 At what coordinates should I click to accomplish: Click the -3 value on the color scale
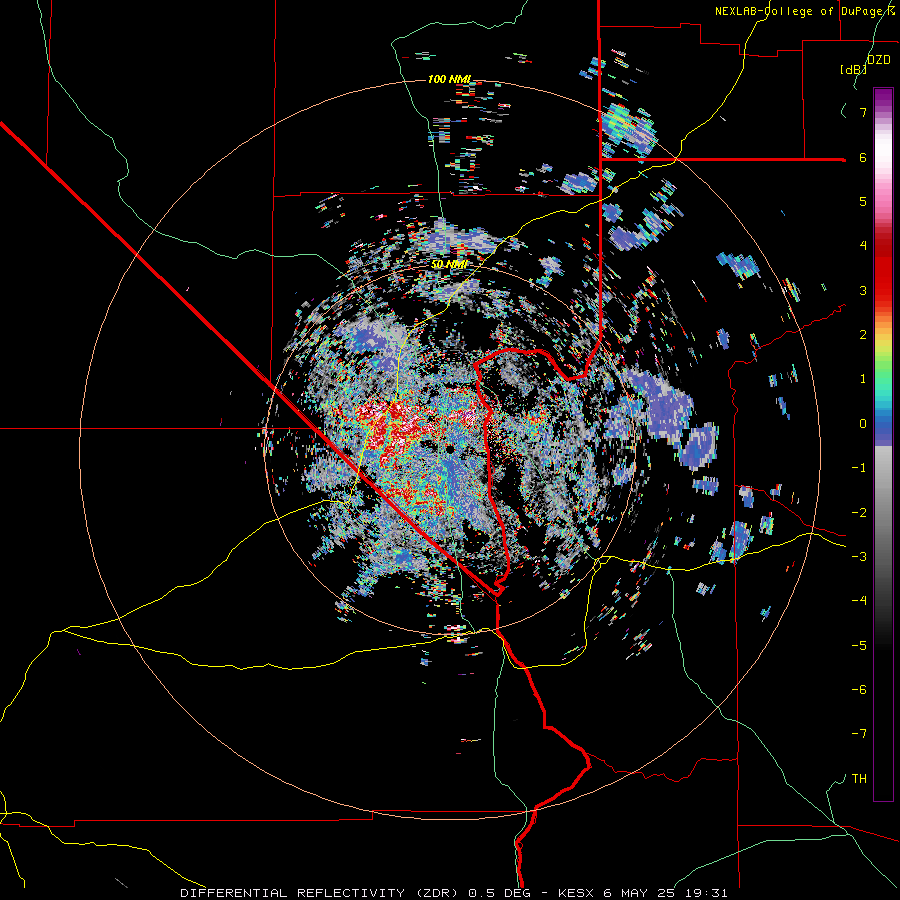tap(859, 557)
